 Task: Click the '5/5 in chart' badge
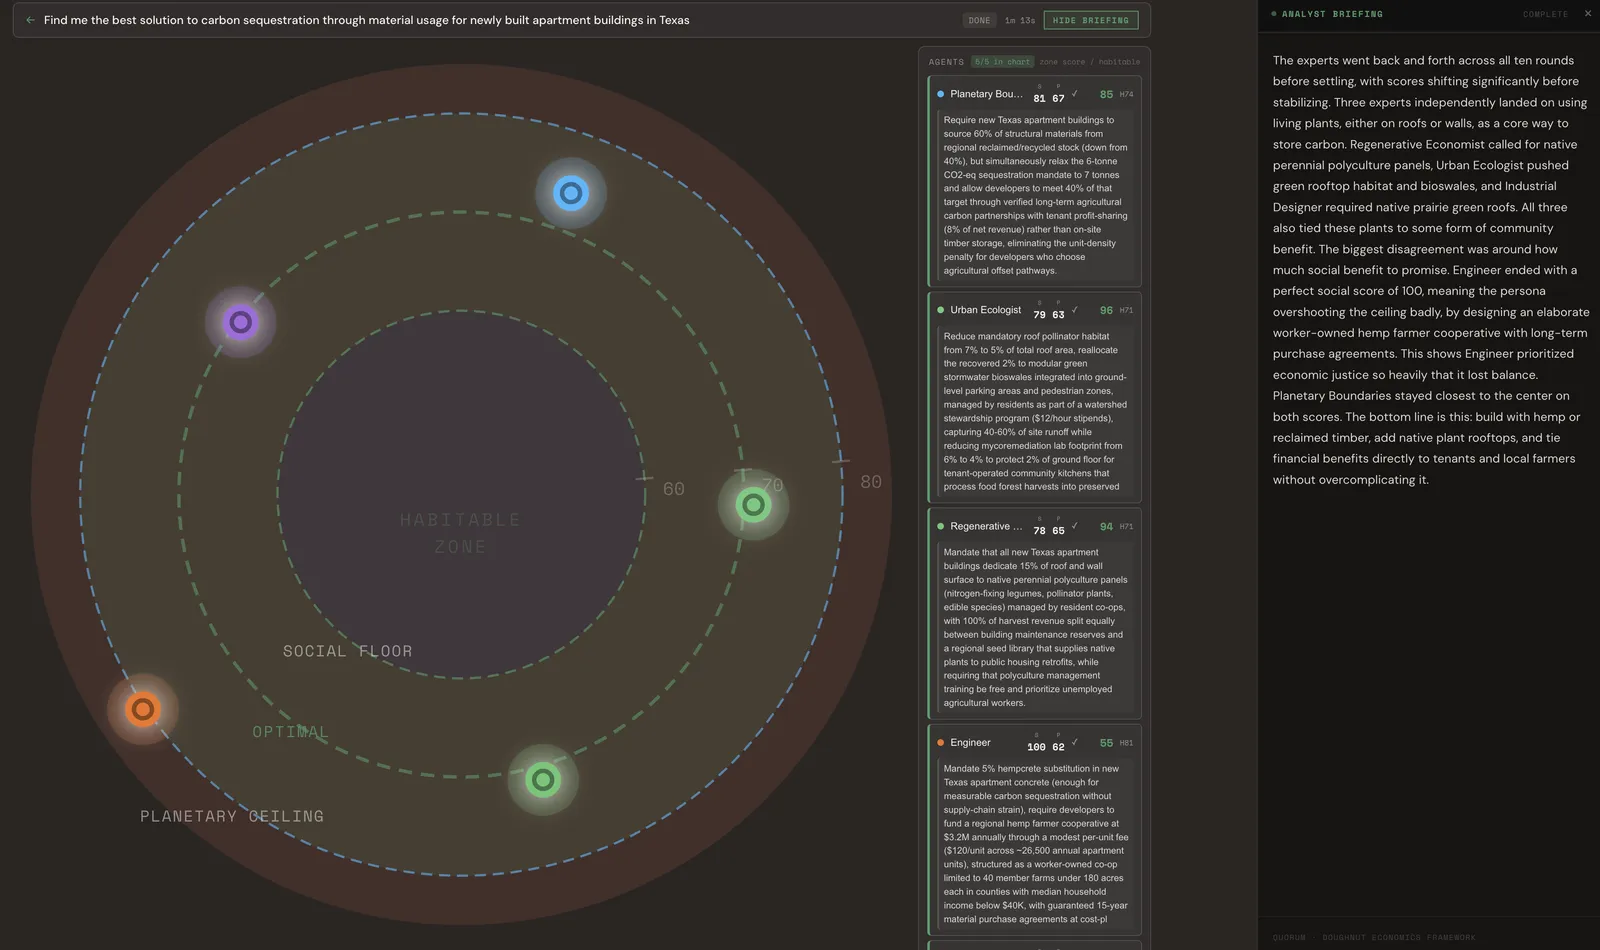pos(1002,62)
